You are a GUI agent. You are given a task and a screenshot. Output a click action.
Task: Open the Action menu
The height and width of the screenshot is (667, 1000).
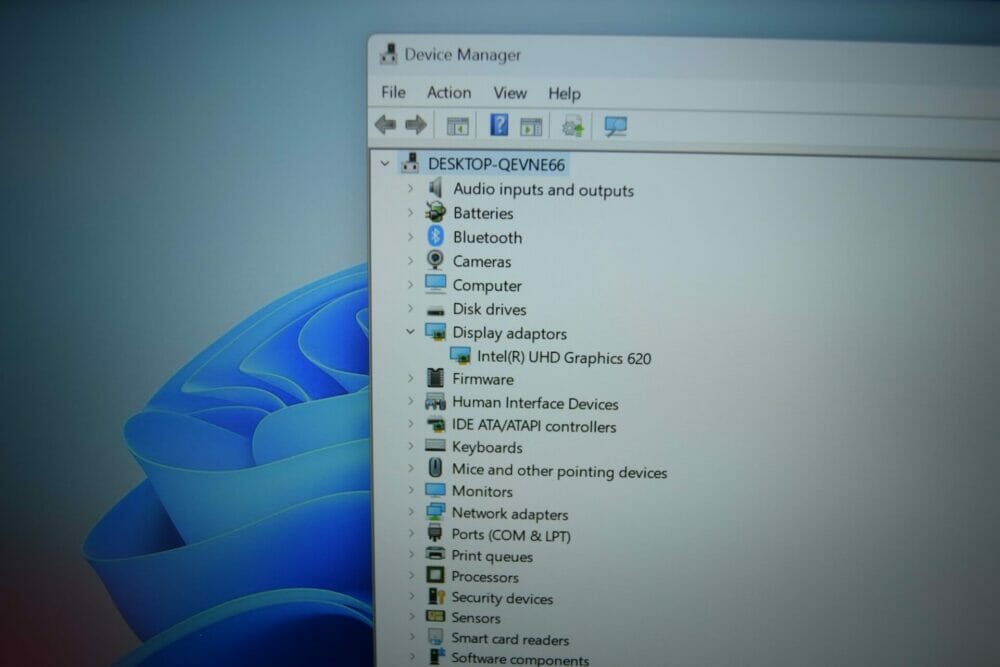pyautogui.click(x=449, y=92)
